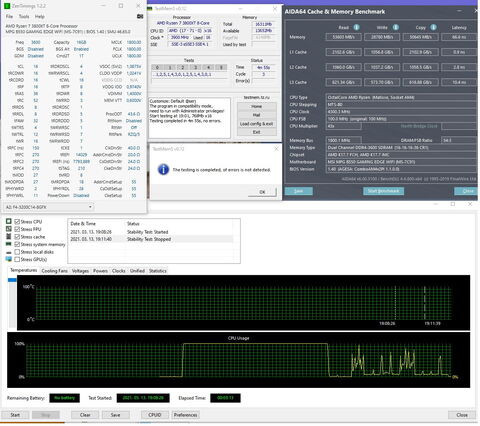This screenshot has height=426, width=480.
Task: Enable the Stress local disks checkbox
Action: click(17, 252)
